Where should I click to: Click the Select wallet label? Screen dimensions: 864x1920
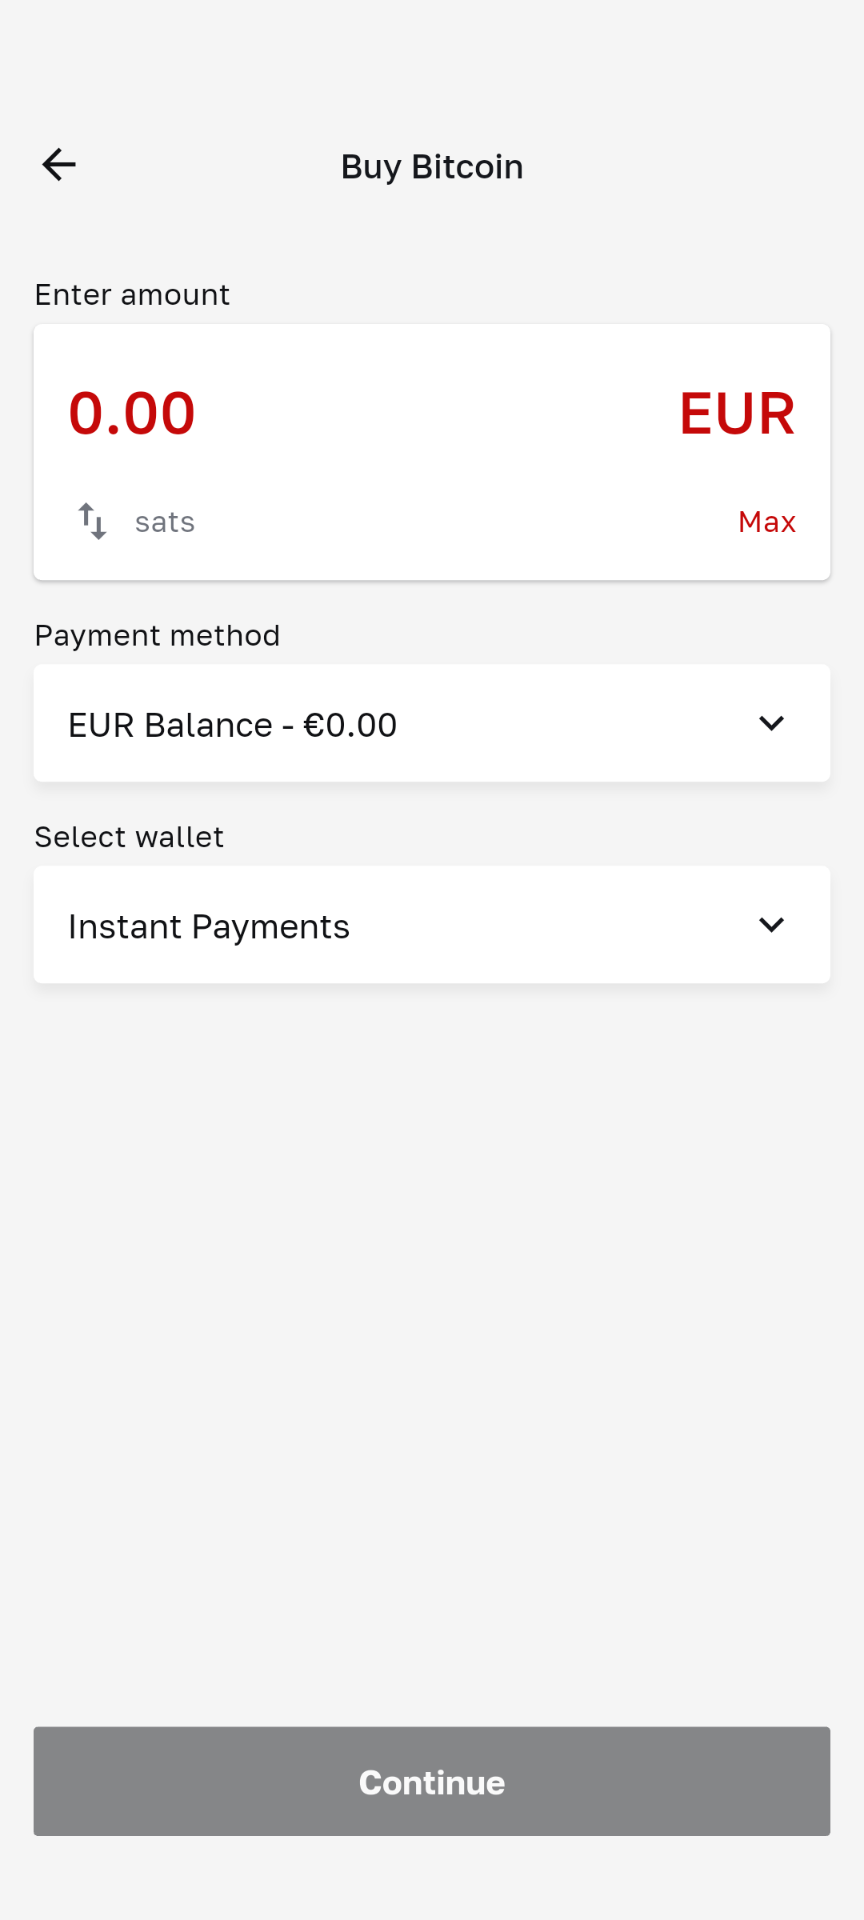pos(129,837)
